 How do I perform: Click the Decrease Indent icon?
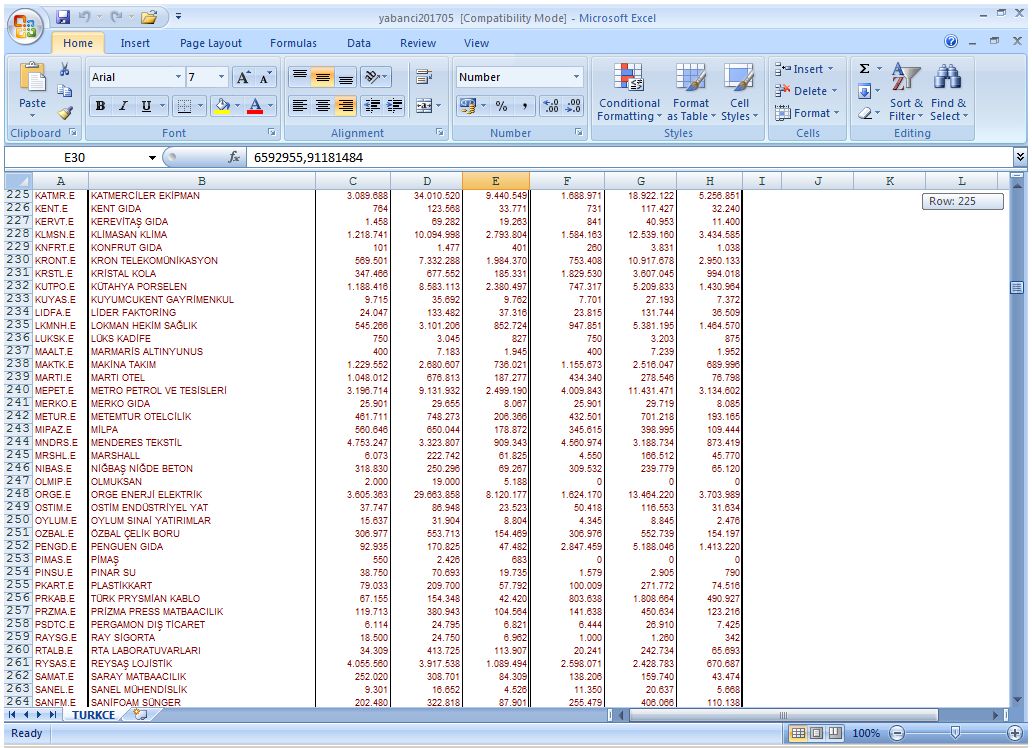(372, 105)
